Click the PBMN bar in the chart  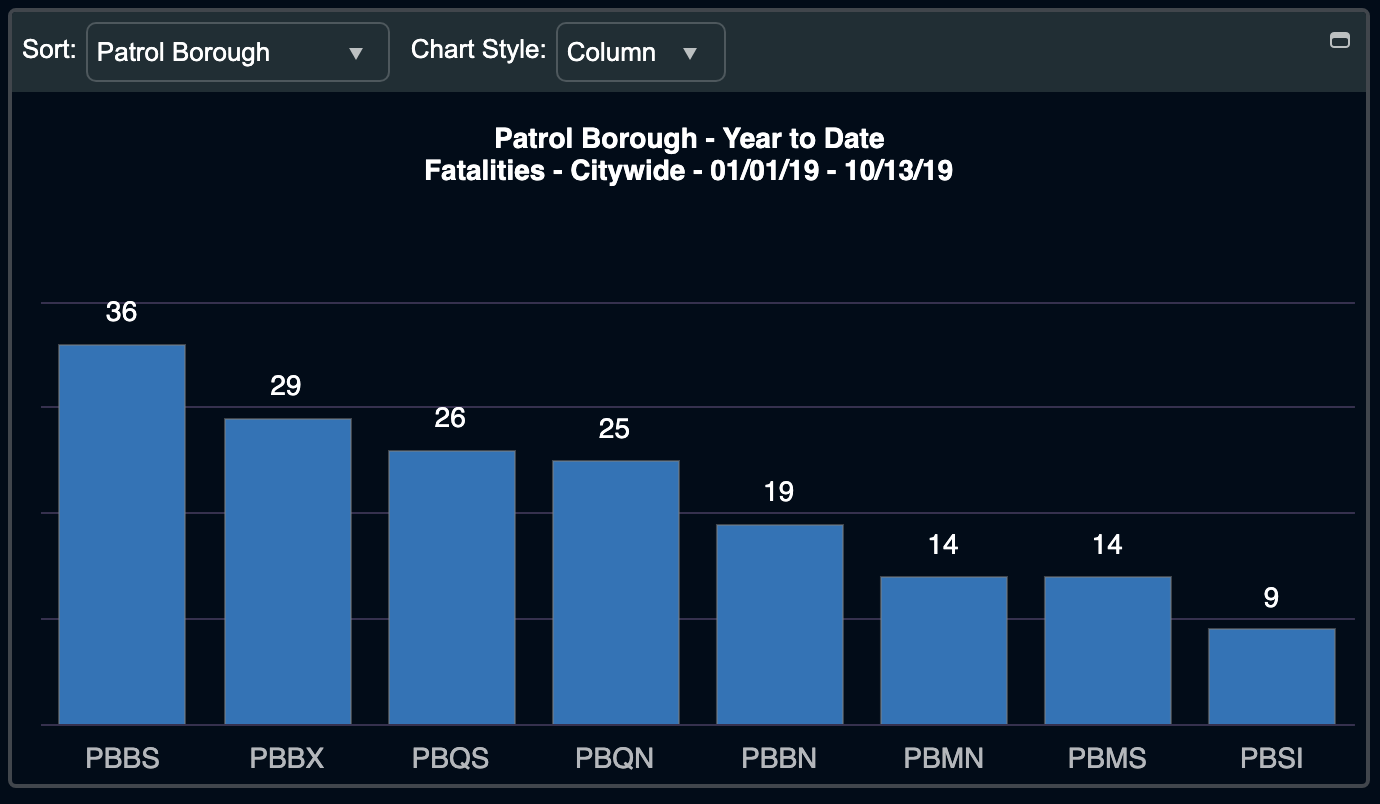(944, 650)
